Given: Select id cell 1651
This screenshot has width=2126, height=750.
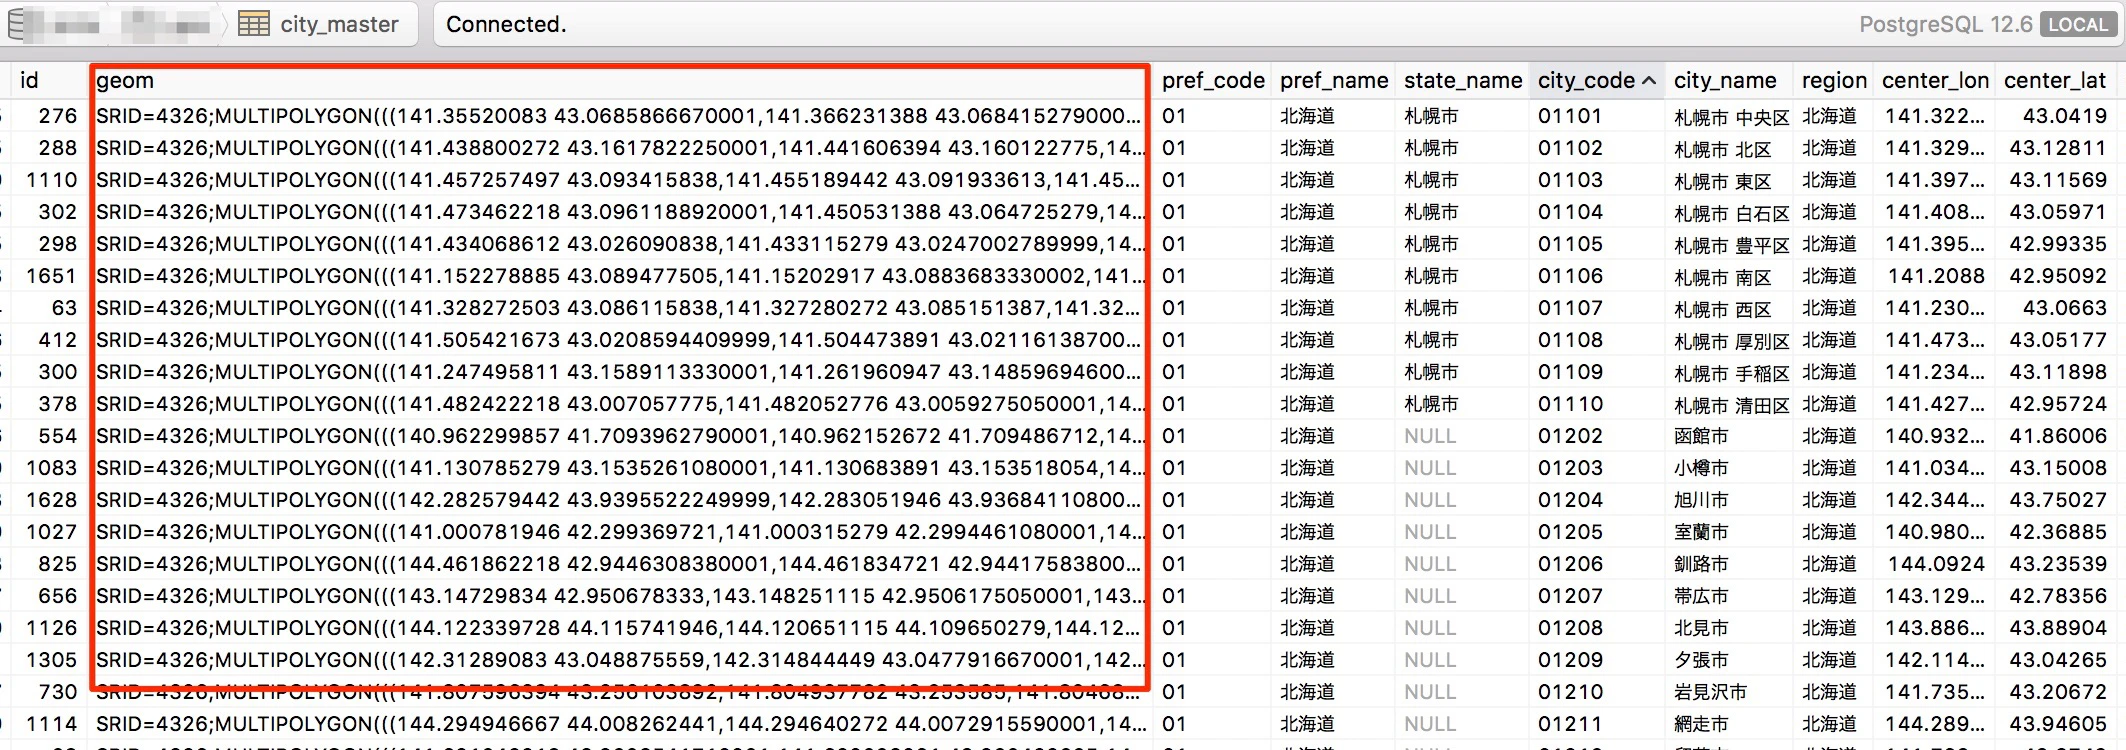Looking at the screenshot, I should coord(51,276).
